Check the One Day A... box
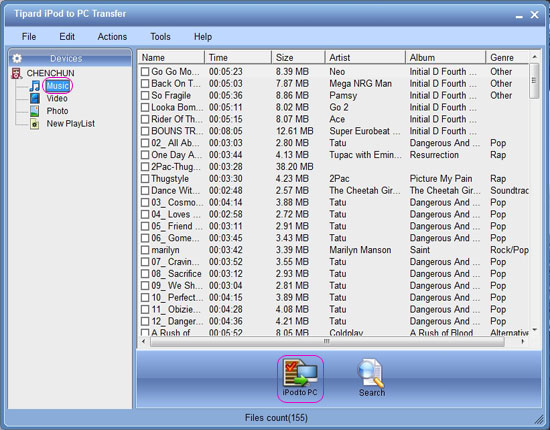The width and height of the screenshot is (550, 430). pyautogui.click(x=145, y=155)
